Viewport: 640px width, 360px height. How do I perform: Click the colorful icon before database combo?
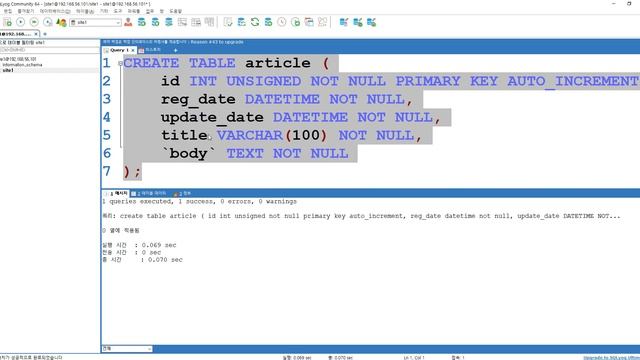[61, 22]
